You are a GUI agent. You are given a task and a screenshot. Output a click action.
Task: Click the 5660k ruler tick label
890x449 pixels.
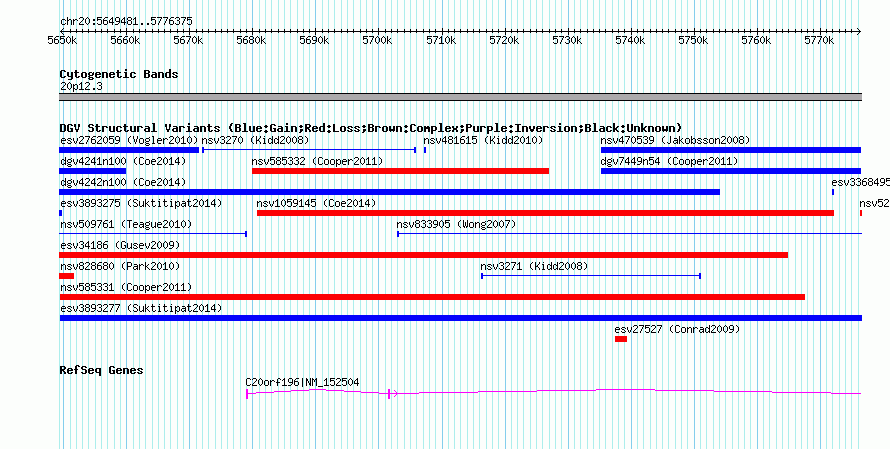pos(125,41)
